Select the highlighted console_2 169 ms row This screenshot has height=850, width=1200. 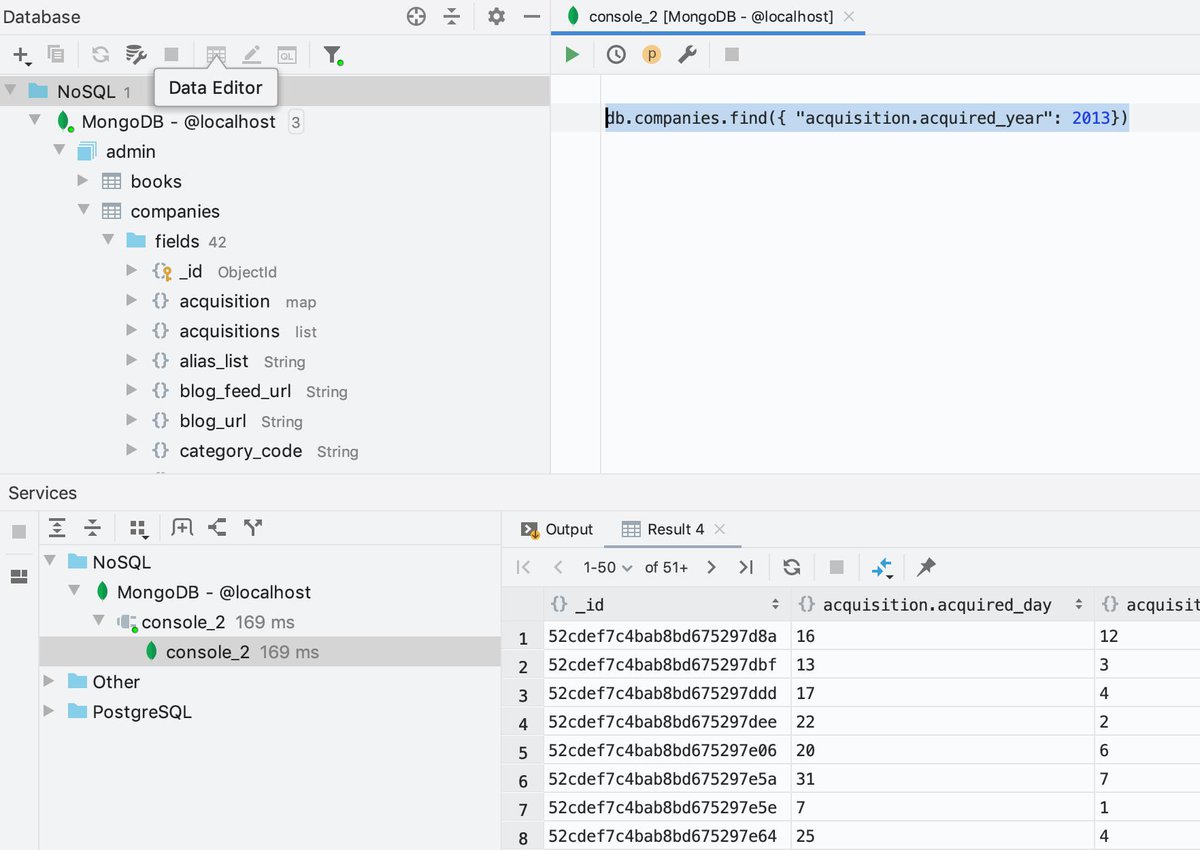pyautogui.click(x=269, y=652)
